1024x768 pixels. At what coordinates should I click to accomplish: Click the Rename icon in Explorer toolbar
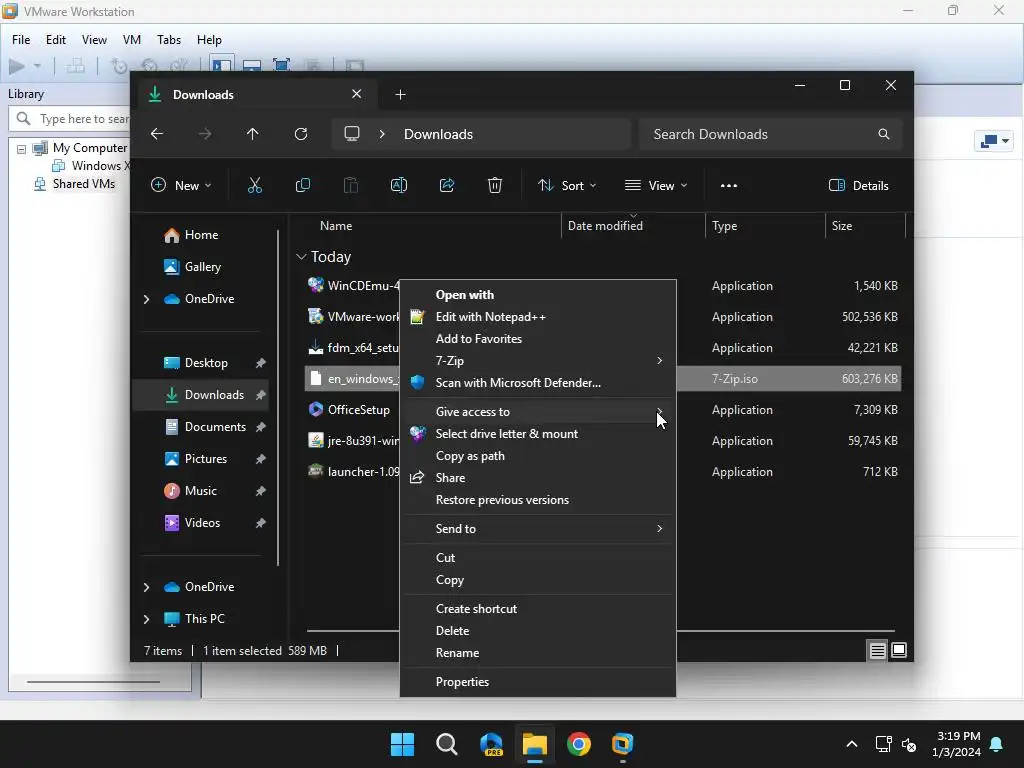click(398, 185)
